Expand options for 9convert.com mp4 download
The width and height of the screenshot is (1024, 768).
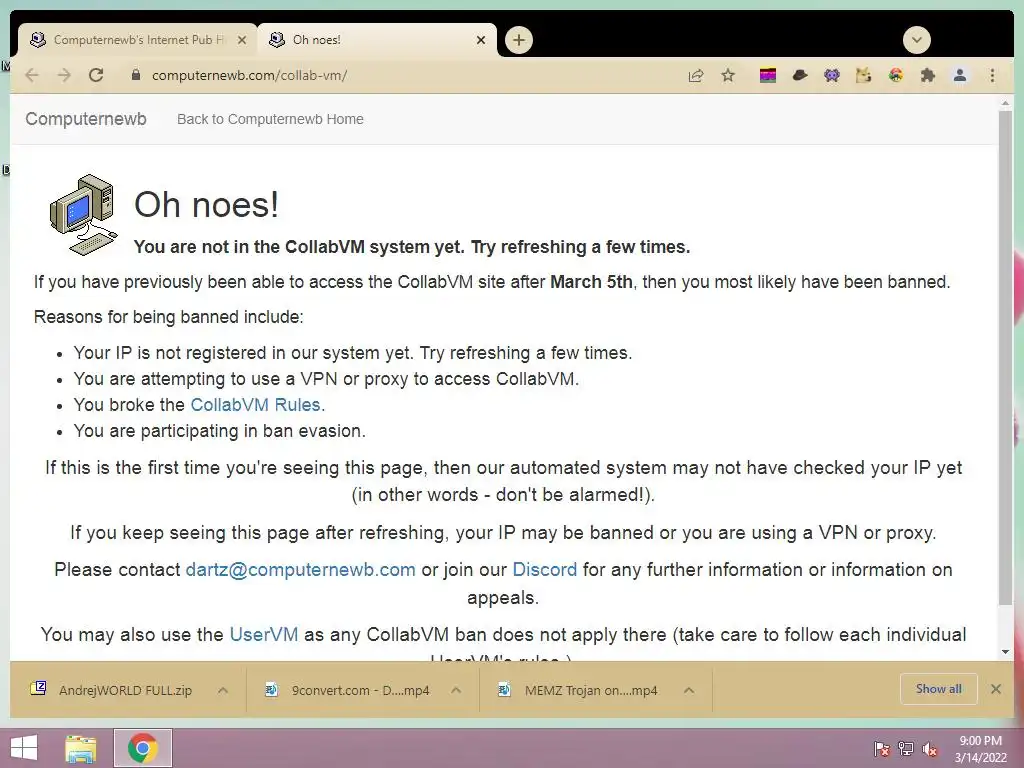coord(456,690)
